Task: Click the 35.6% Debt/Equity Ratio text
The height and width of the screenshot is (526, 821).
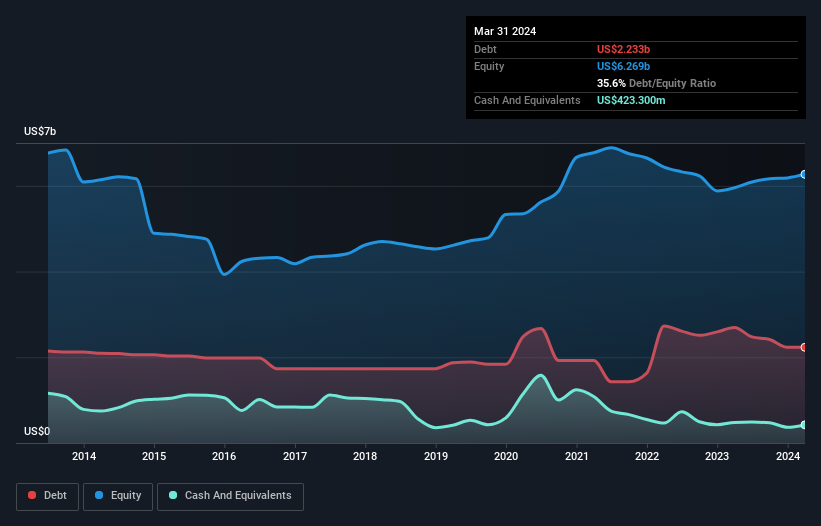Action: (656, 83)
